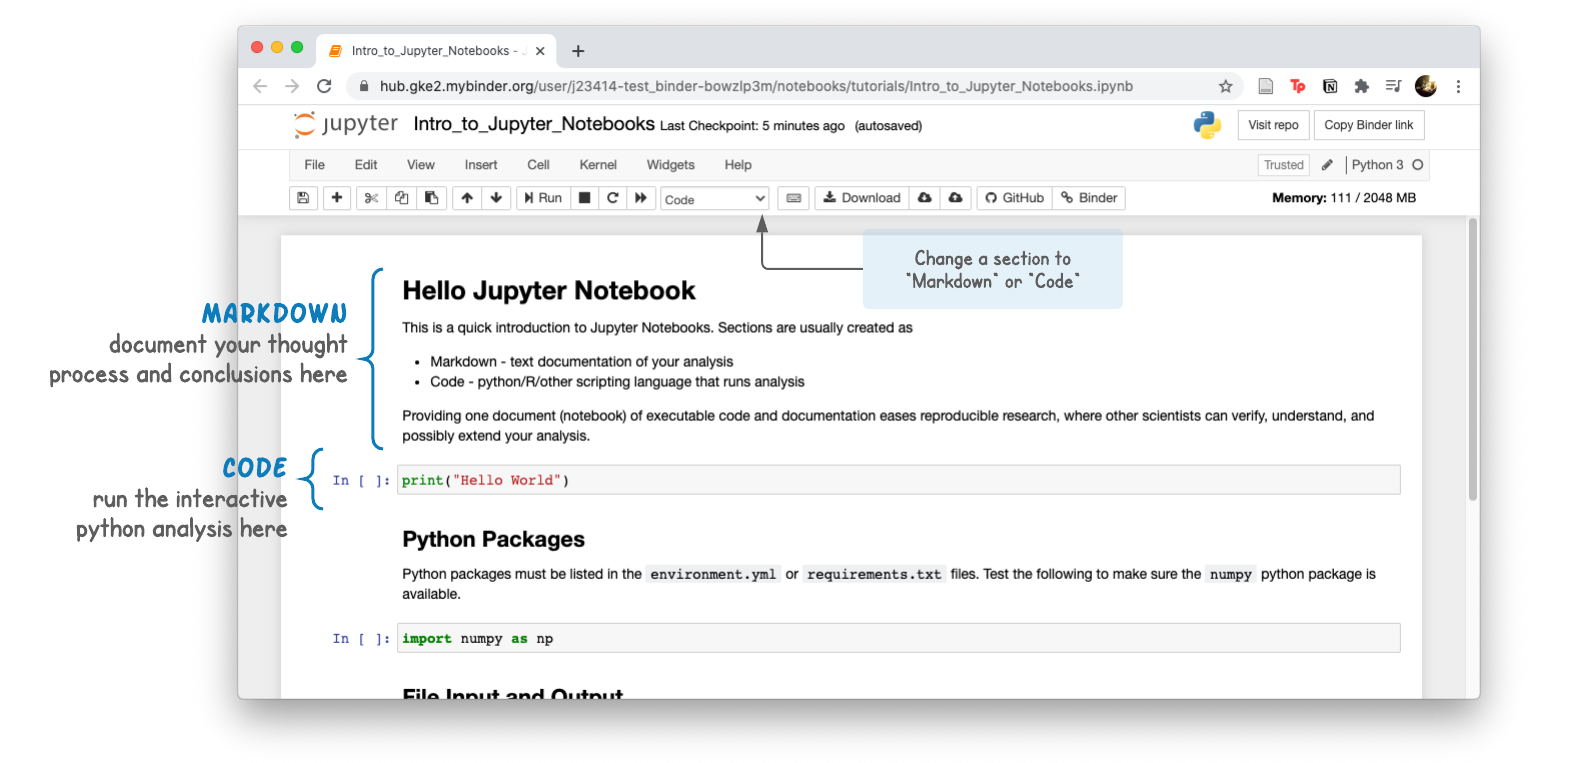Insert a cell below with the plus icon
The image size is (1576, 763).
coord(337,198)
